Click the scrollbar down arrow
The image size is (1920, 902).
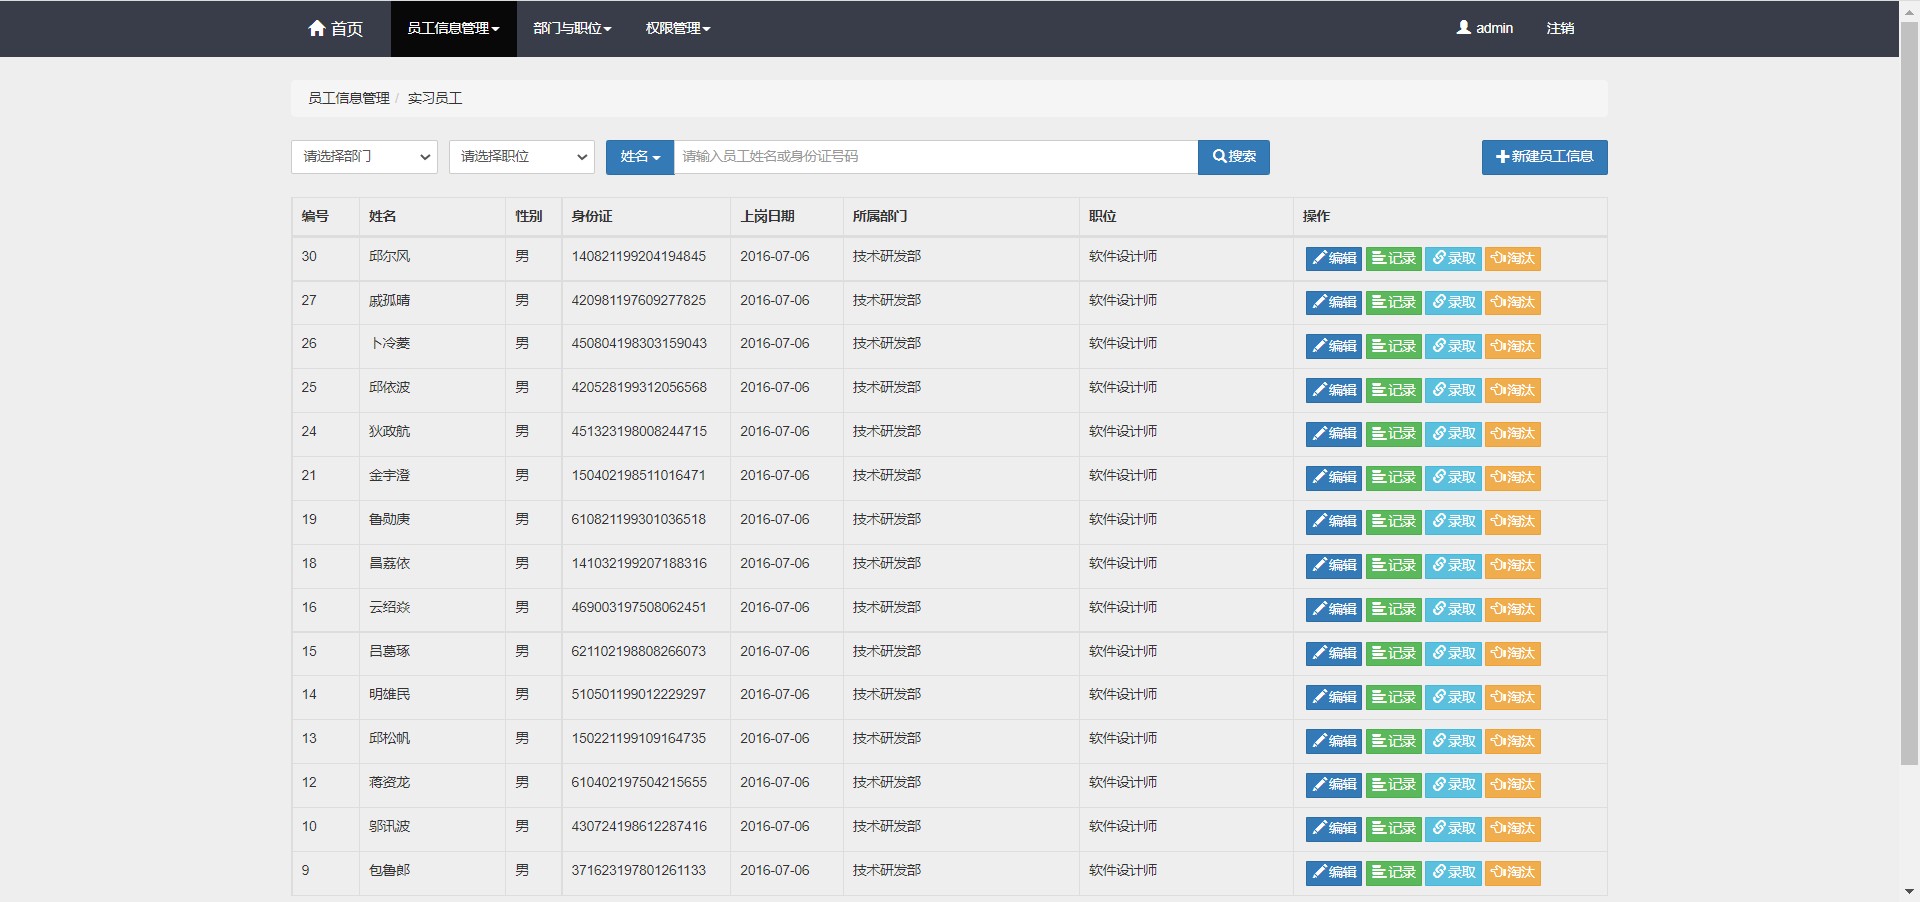(1909, 892)
